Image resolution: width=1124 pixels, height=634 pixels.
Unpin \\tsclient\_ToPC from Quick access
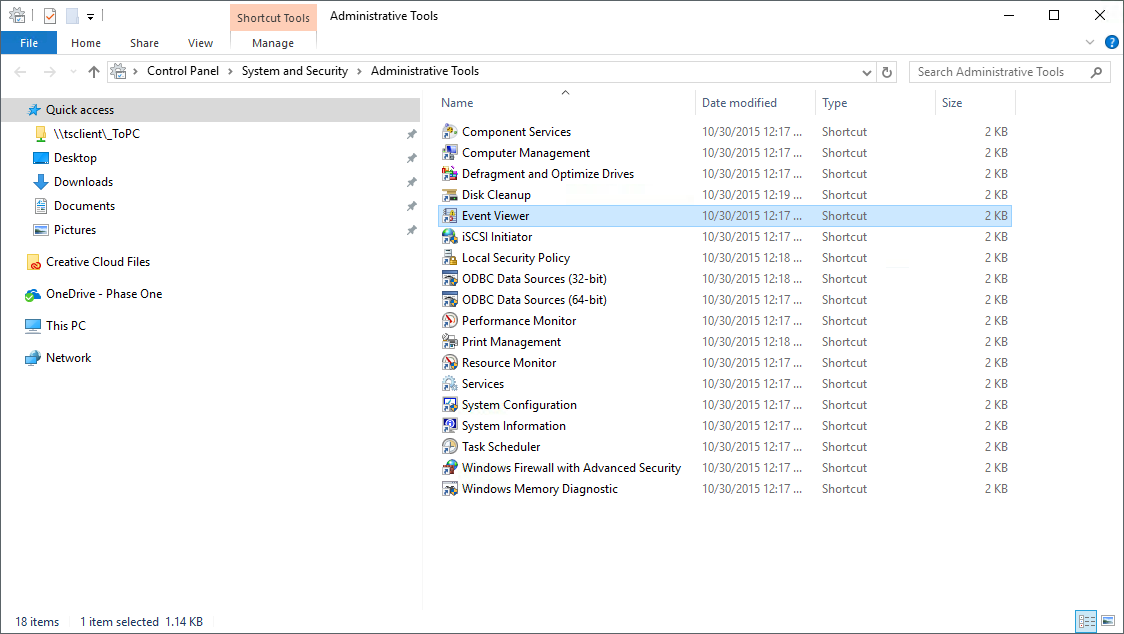point(411,134)
